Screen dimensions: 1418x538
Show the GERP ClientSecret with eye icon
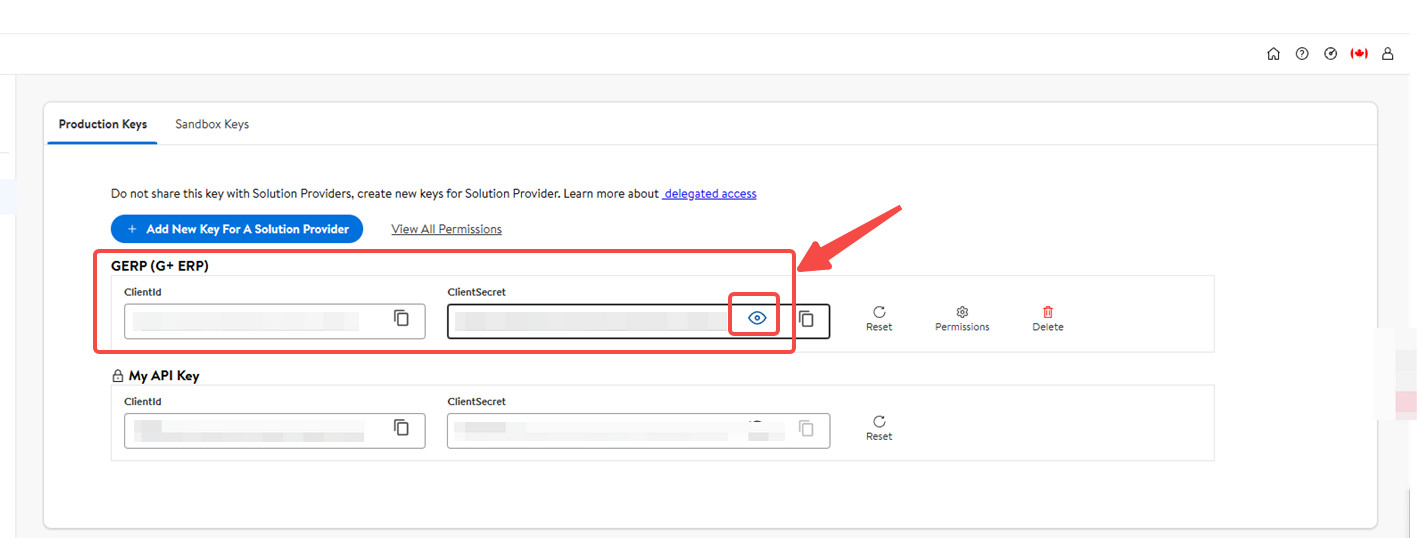click(757, 318)
